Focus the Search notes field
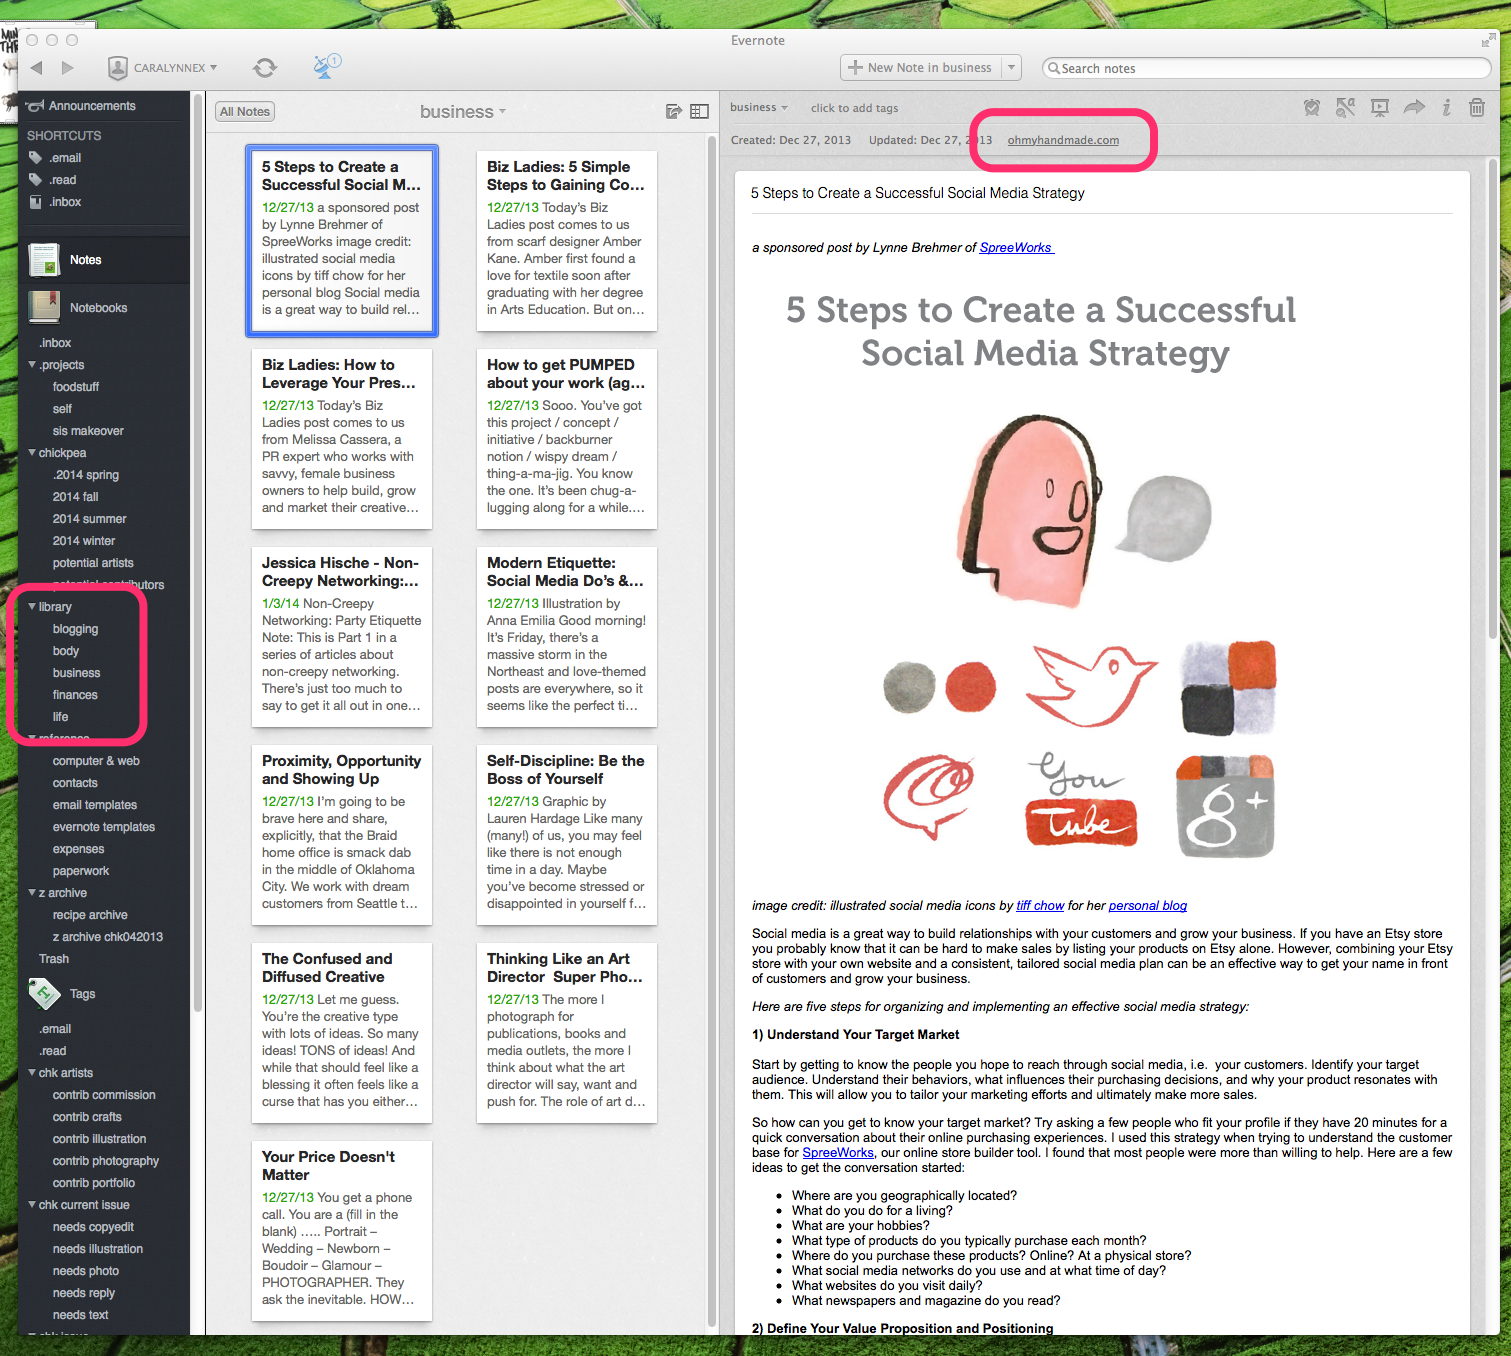1511x1356 pixels. pos(1266,68)
